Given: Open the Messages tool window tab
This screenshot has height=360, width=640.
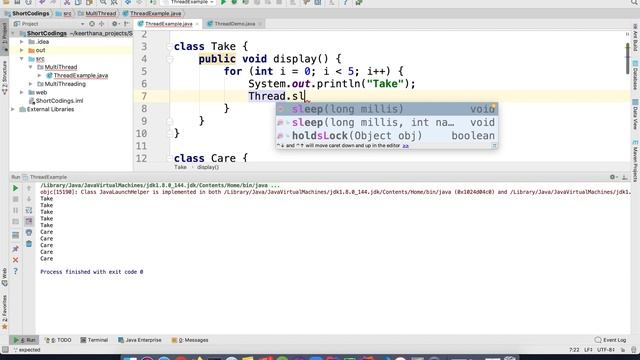Looking at the screenshot, I should (190, 340).
